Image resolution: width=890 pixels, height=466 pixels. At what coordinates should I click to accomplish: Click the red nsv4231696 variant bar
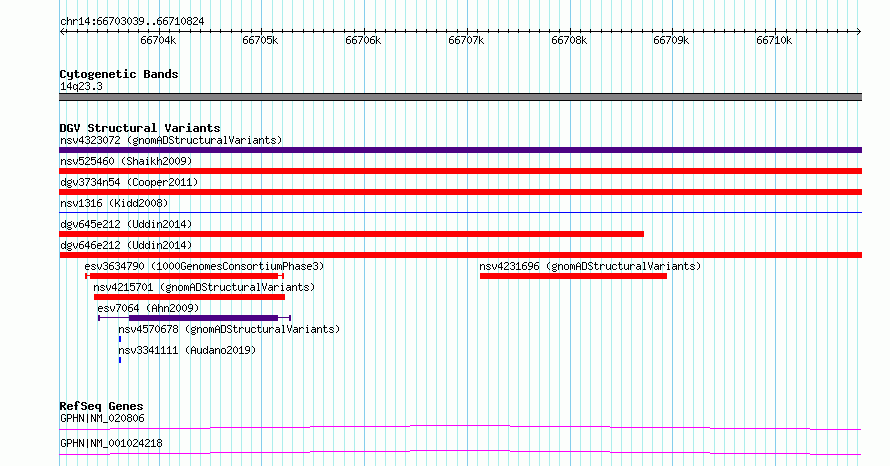tap(573, 276)
